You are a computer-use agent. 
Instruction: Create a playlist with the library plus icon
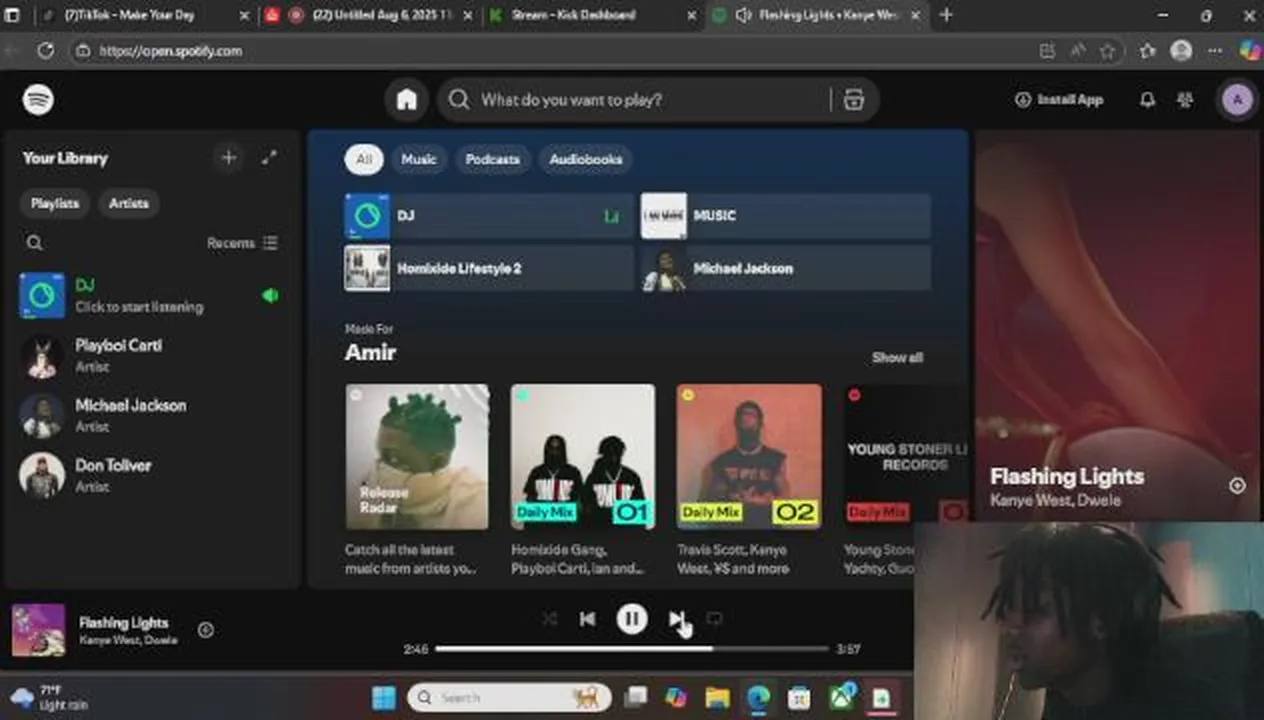(229, 158)
